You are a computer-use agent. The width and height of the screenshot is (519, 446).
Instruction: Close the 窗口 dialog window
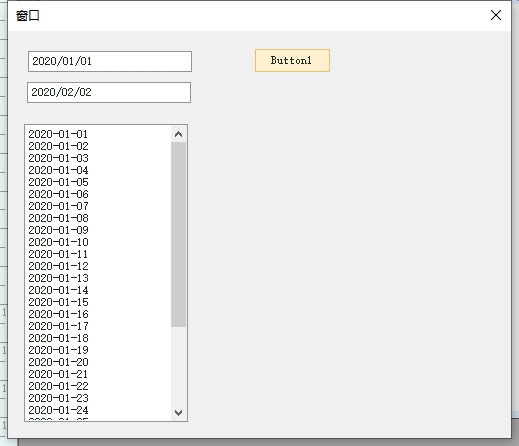coord(496,15)
